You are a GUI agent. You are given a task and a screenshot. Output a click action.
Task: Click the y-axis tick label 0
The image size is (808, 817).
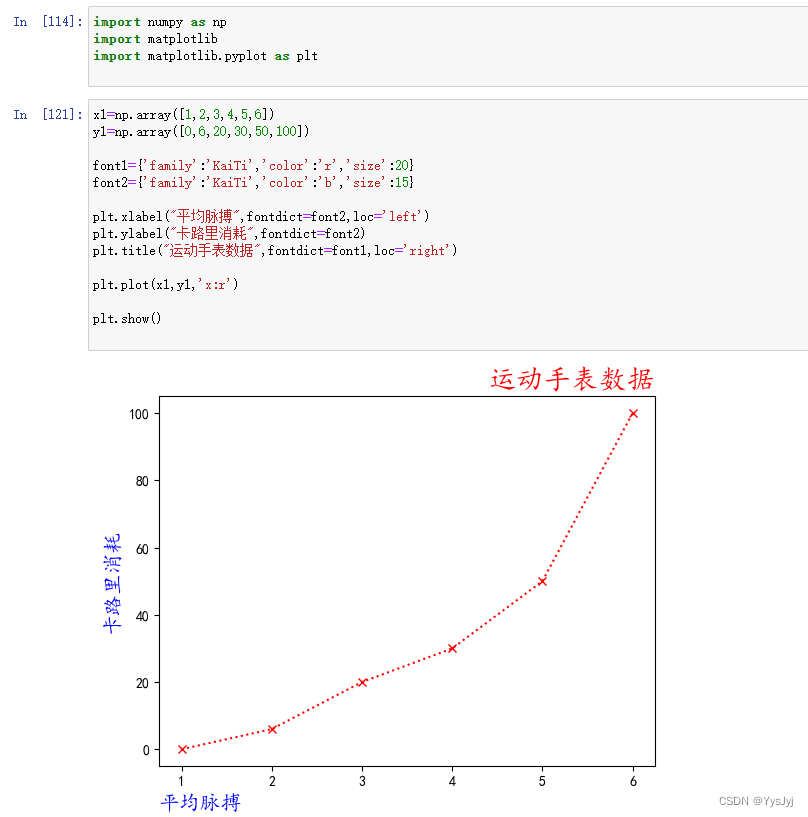click(146, 750)
